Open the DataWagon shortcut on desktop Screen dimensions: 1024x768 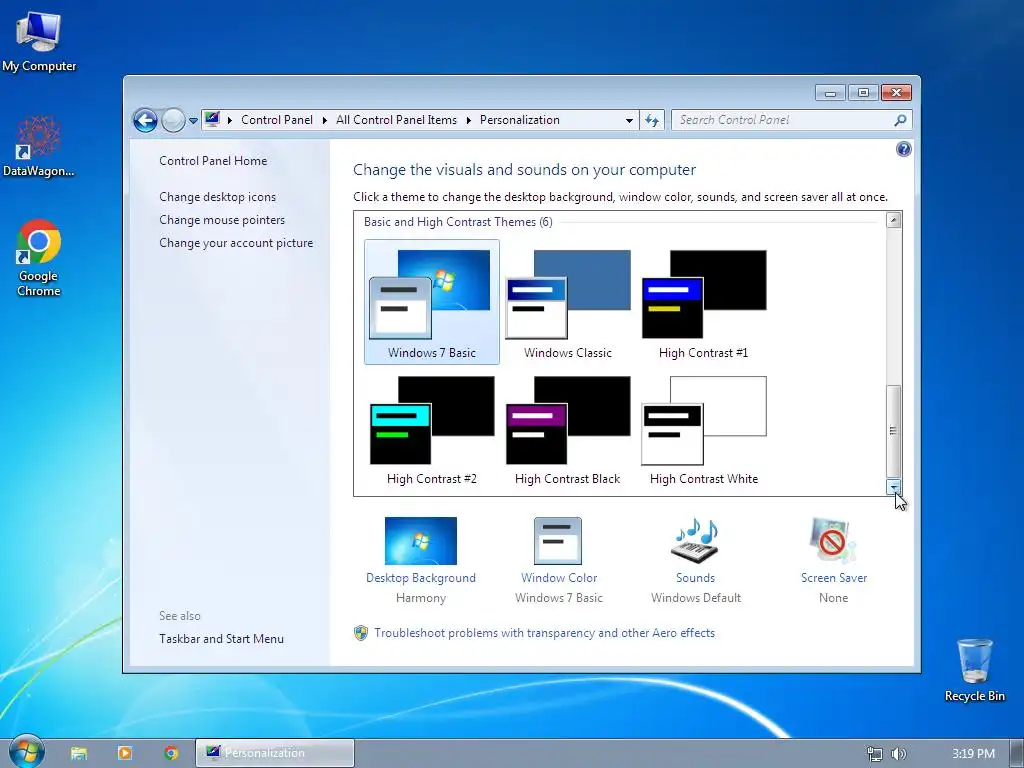tap(39, 146)
